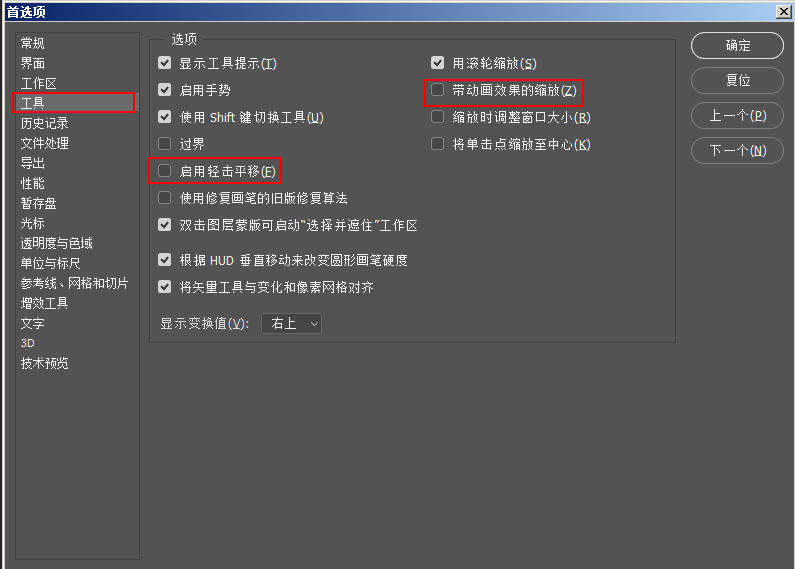Switch to 性能 preferences page

32,183
